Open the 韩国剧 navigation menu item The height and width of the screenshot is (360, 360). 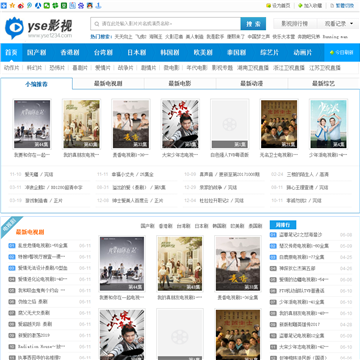[x=170, y=53]
